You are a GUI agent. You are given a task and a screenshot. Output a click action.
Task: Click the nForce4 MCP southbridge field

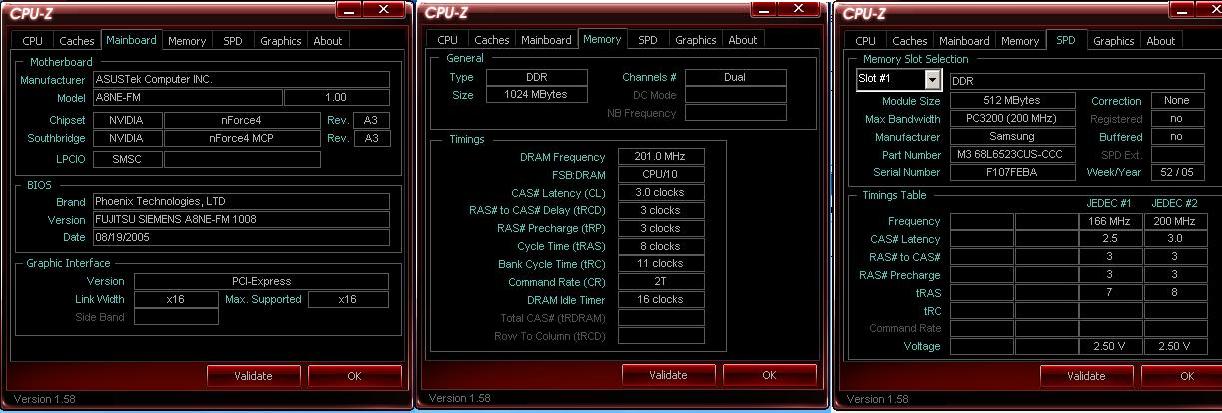242,138
